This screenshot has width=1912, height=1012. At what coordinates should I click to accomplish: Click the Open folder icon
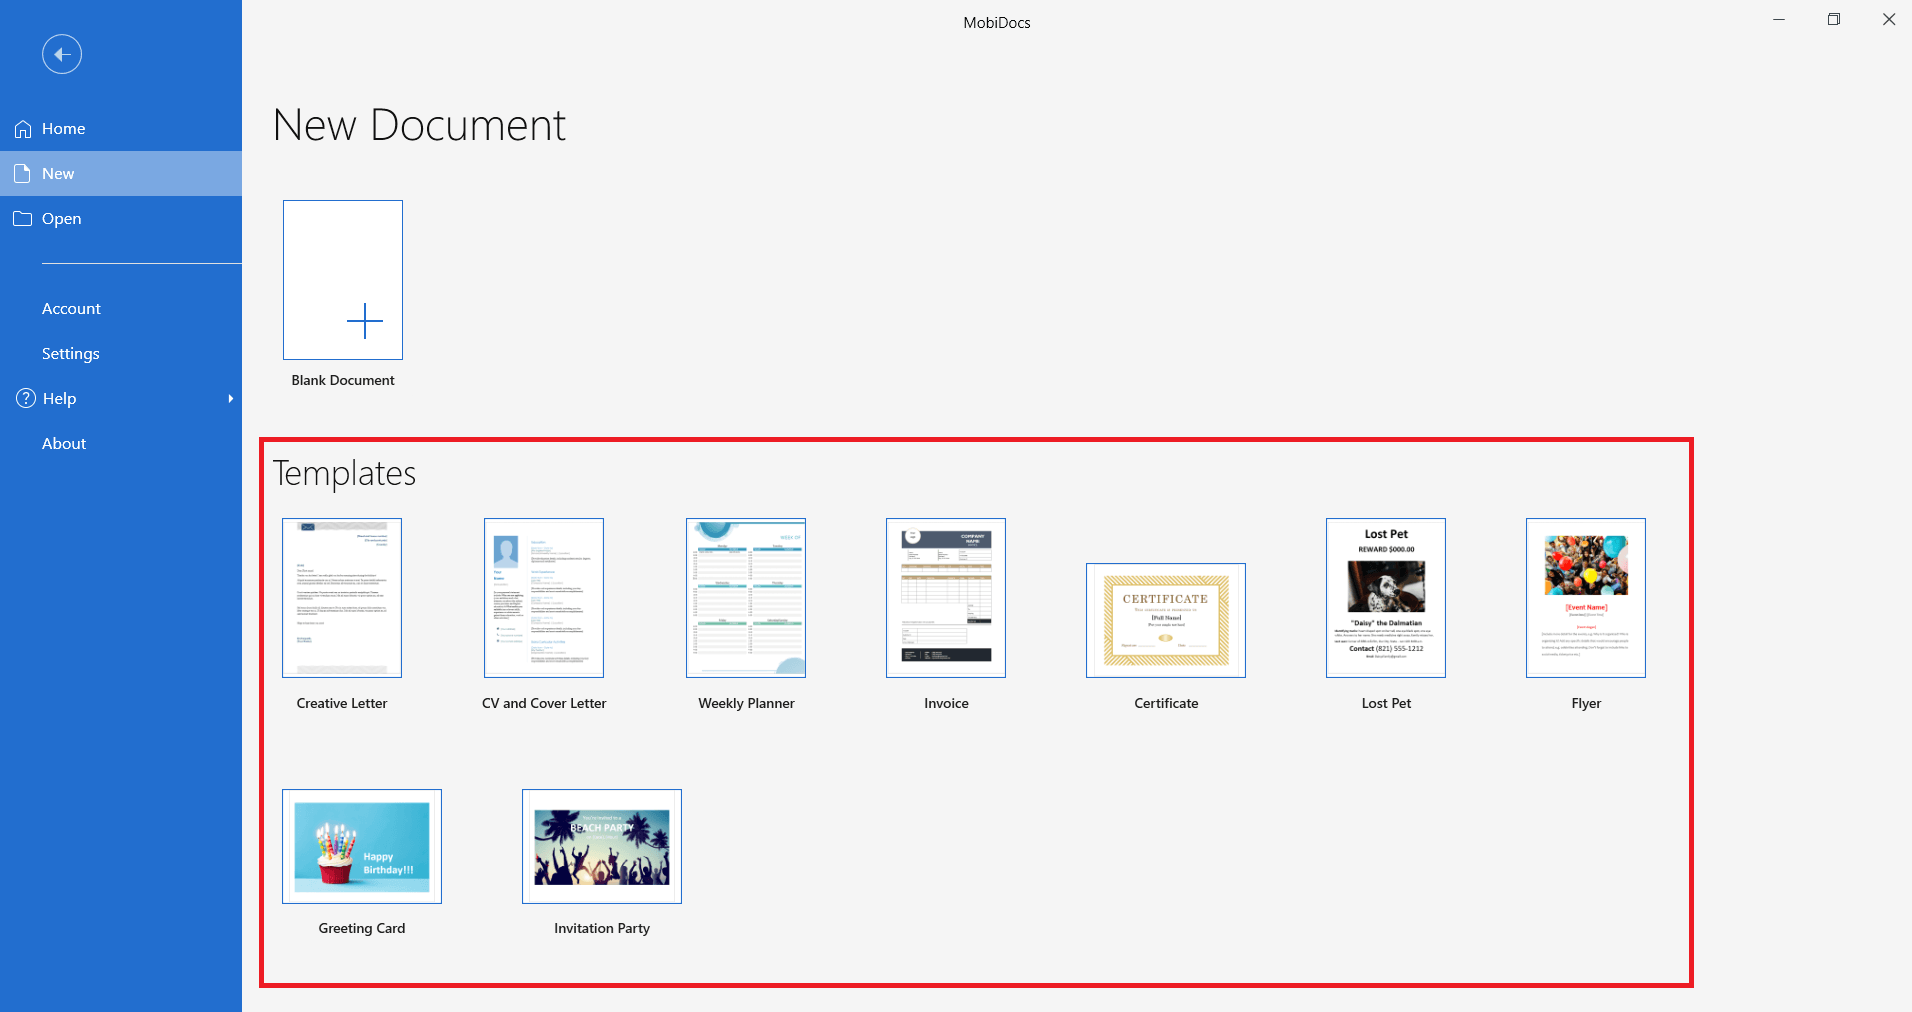[x=23, y=219]
